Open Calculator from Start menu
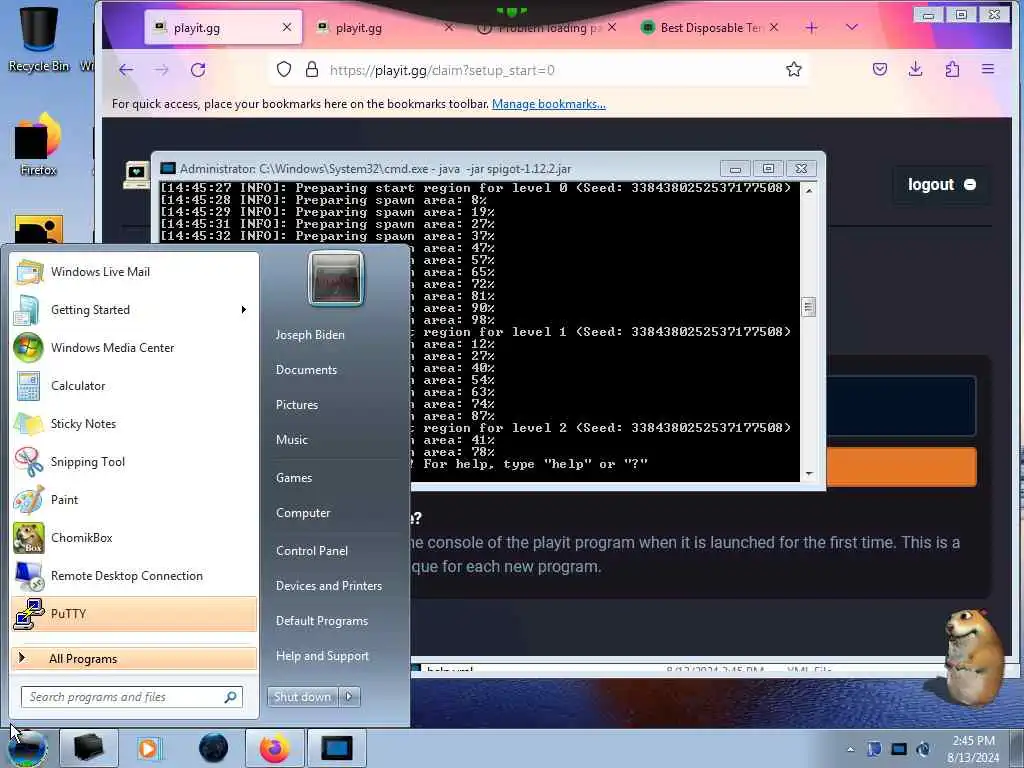Viewport: 1024px width, 768px height. tap(134, 385)
